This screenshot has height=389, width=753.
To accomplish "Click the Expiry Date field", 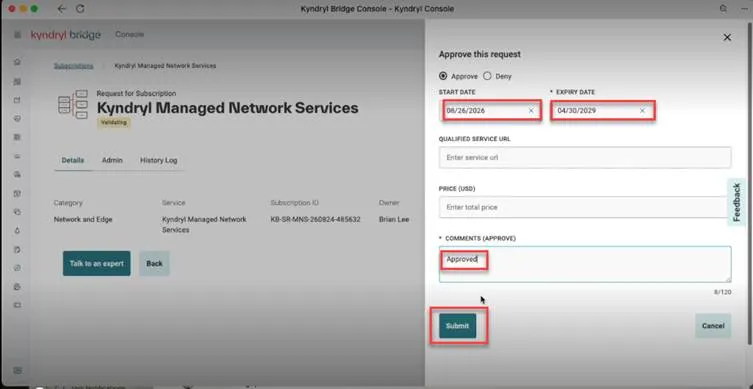I will click(x=603, y=110).
